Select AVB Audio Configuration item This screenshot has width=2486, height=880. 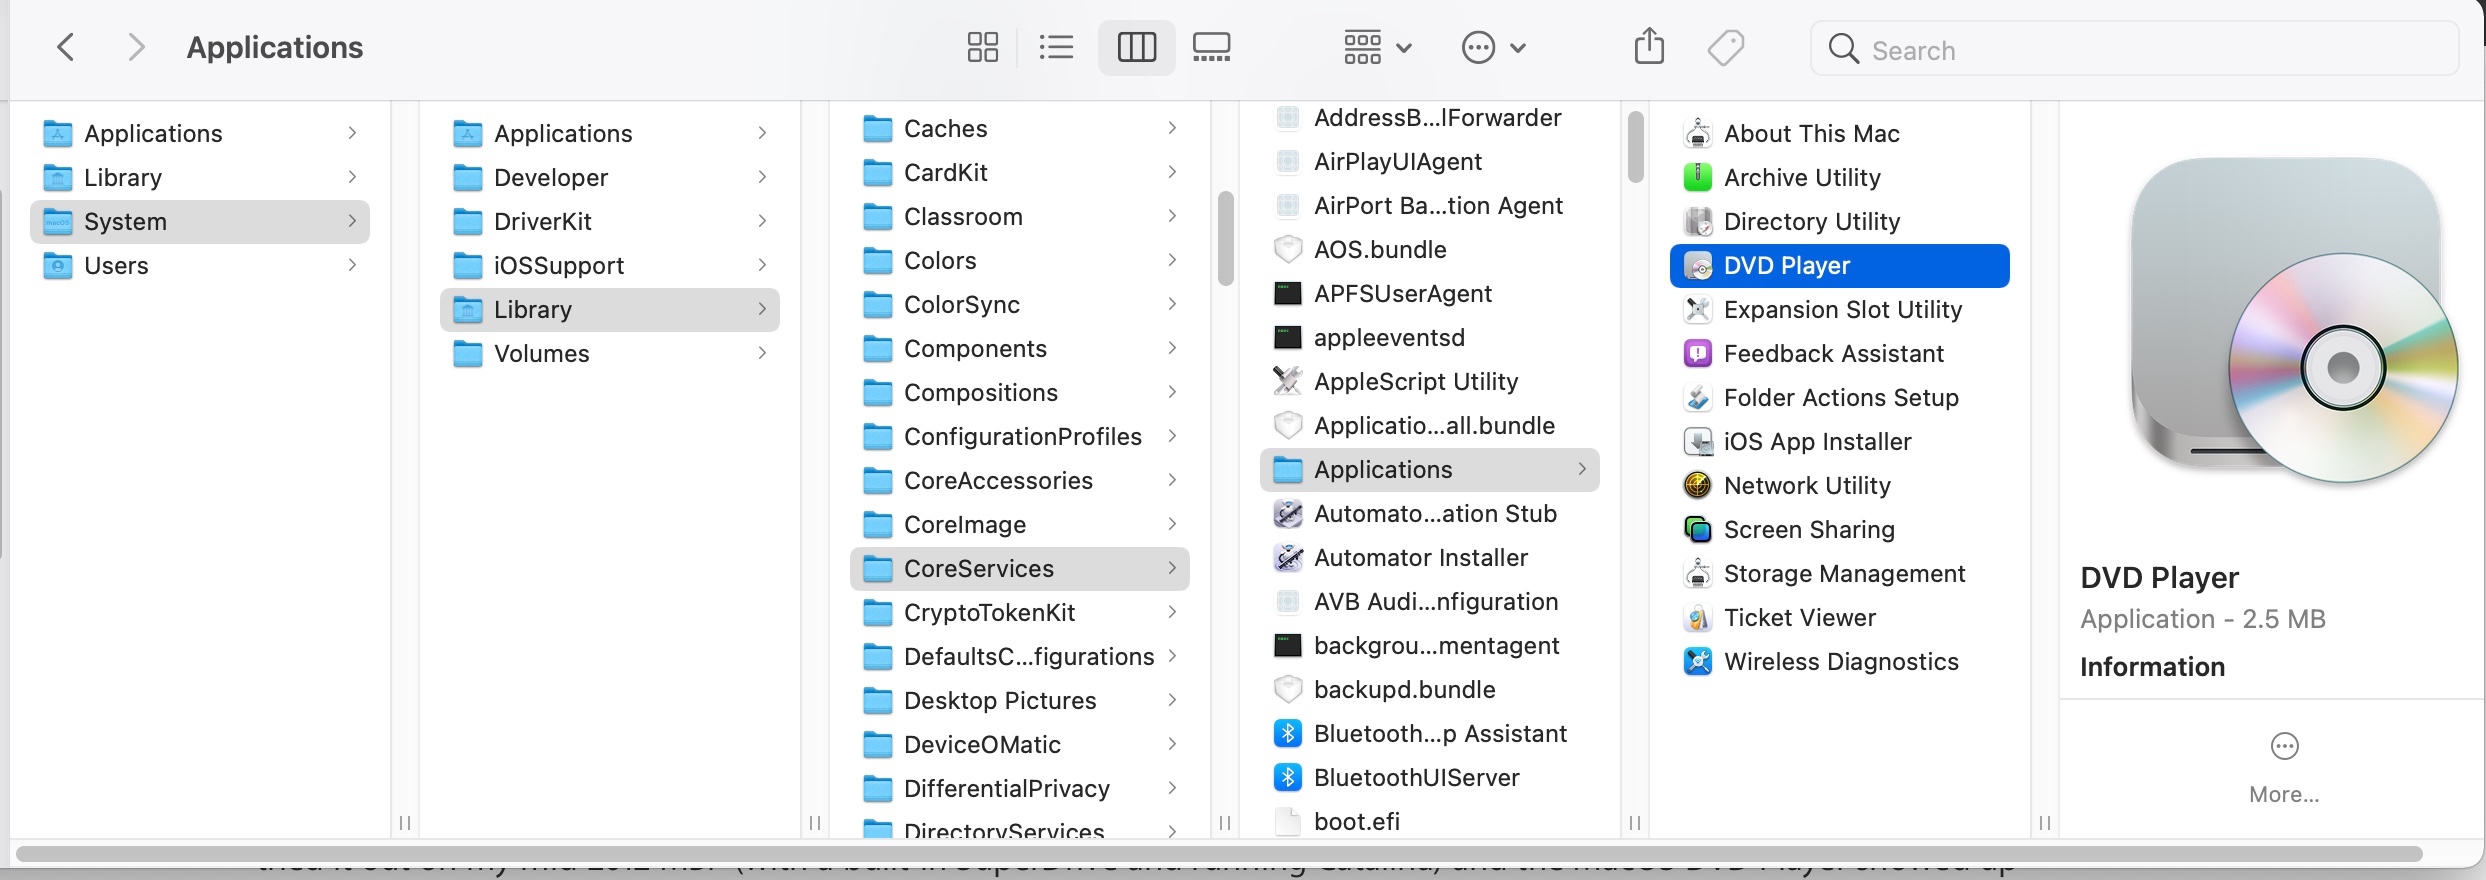point(1430,602)
